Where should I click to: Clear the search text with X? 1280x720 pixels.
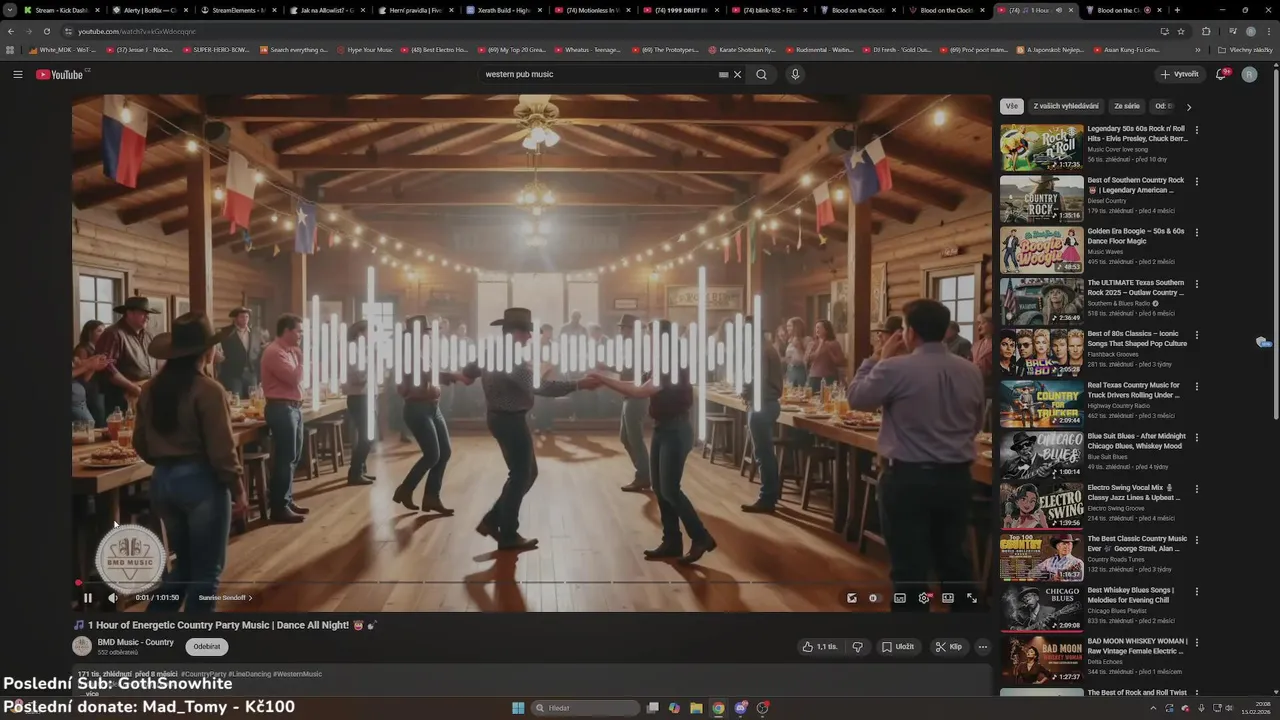click(x=738, y=74)
